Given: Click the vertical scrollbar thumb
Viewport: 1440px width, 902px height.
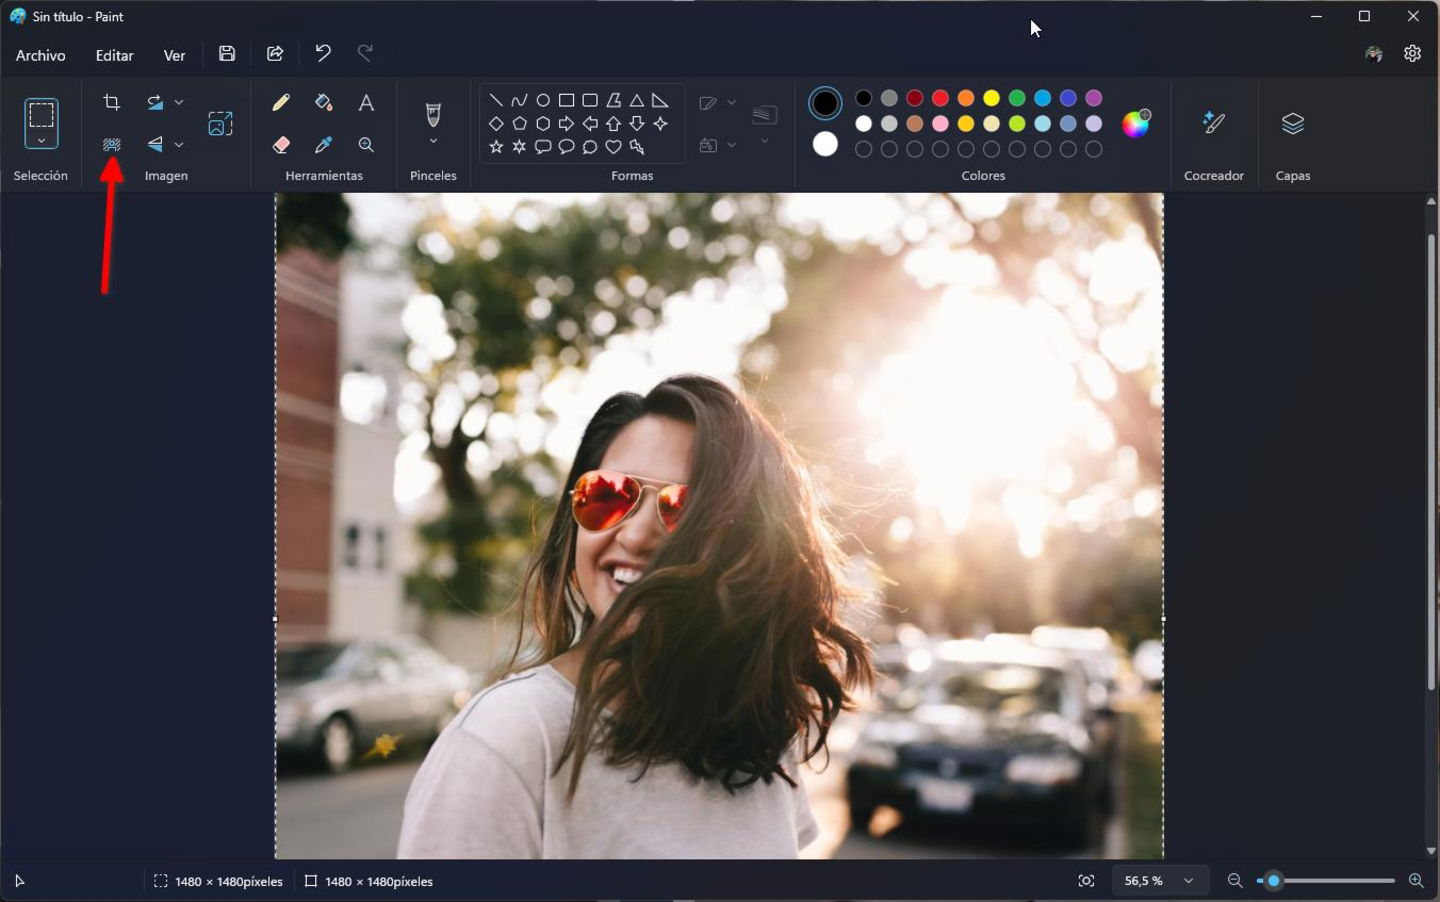Looking at the screenshot, I should tap(1431, 462).
